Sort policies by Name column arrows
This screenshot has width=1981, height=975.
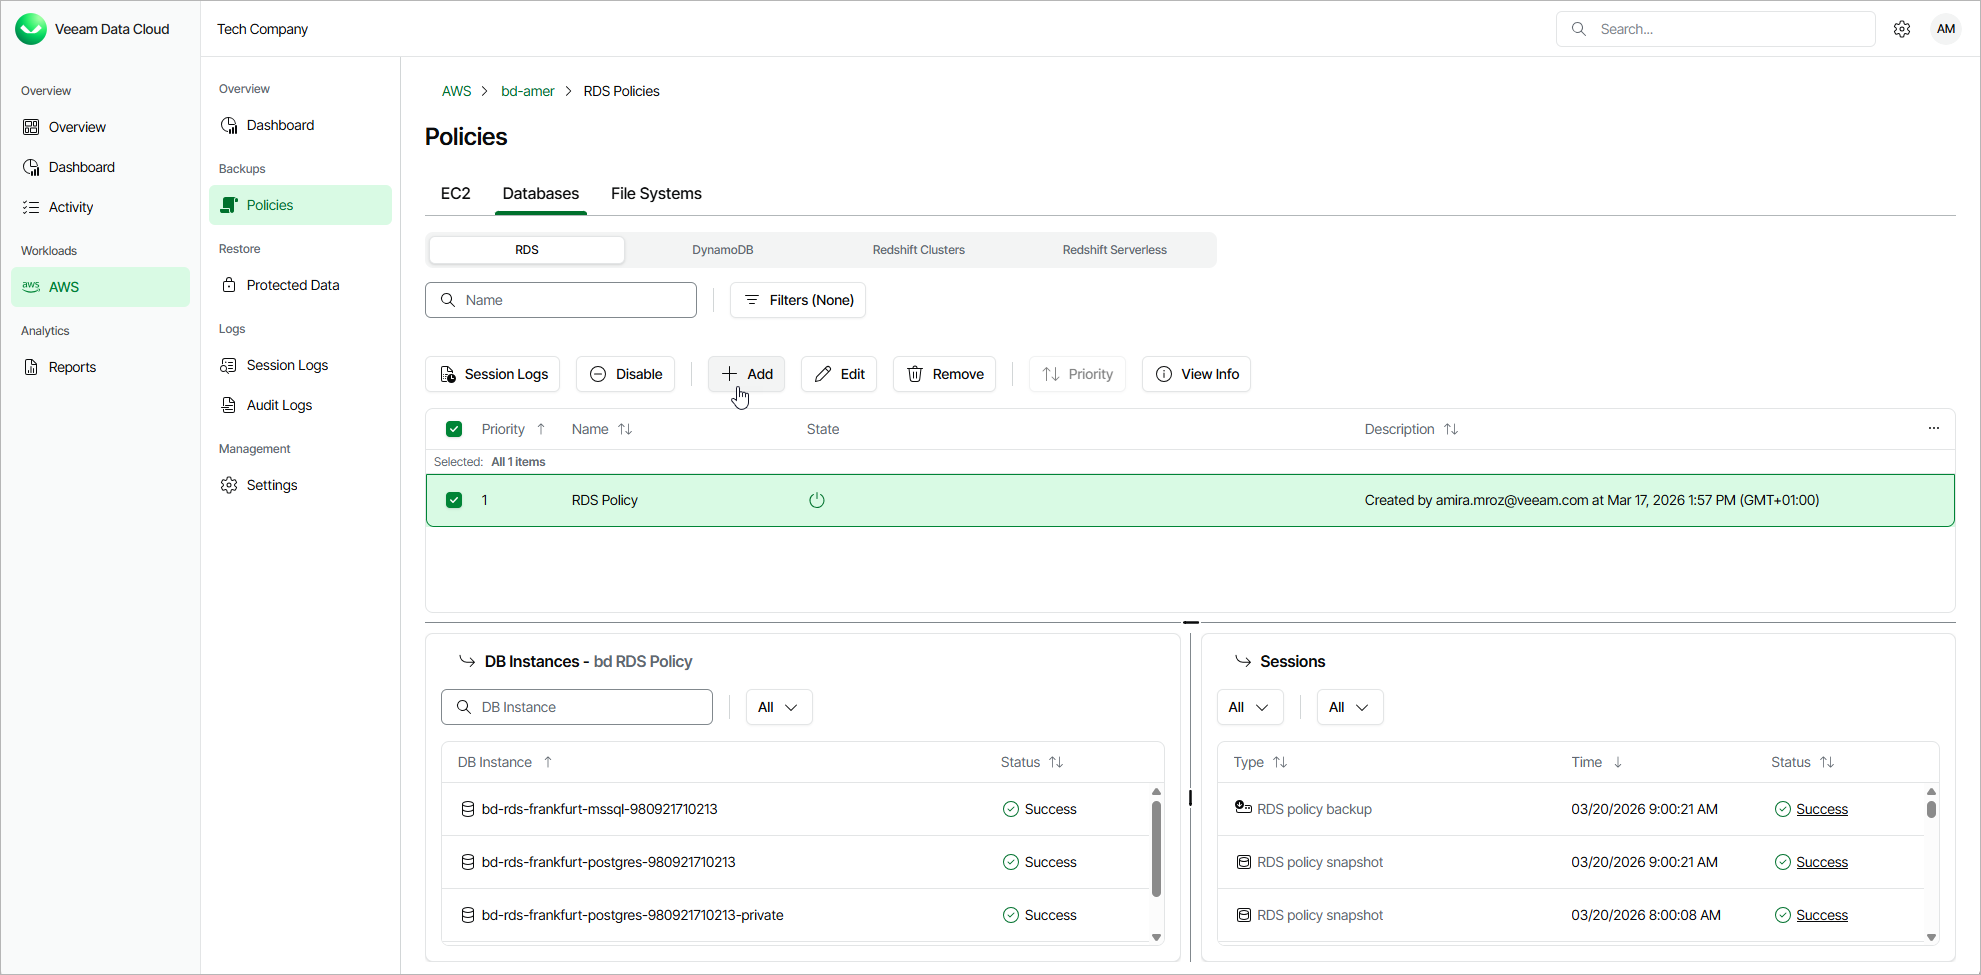(x=625, y=429)
